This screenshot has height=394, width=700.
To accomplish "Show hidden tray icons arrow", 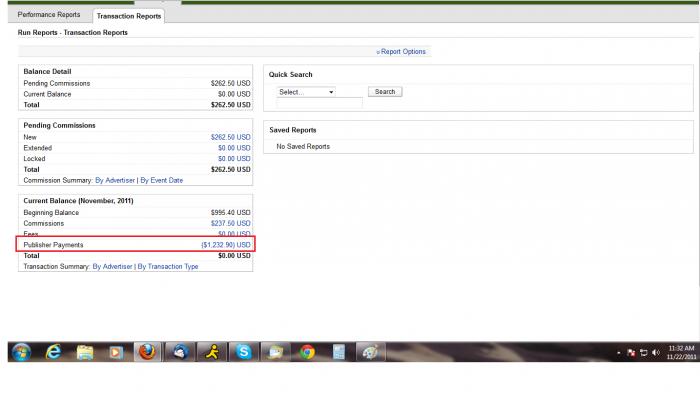I will (x=619, y=353).
